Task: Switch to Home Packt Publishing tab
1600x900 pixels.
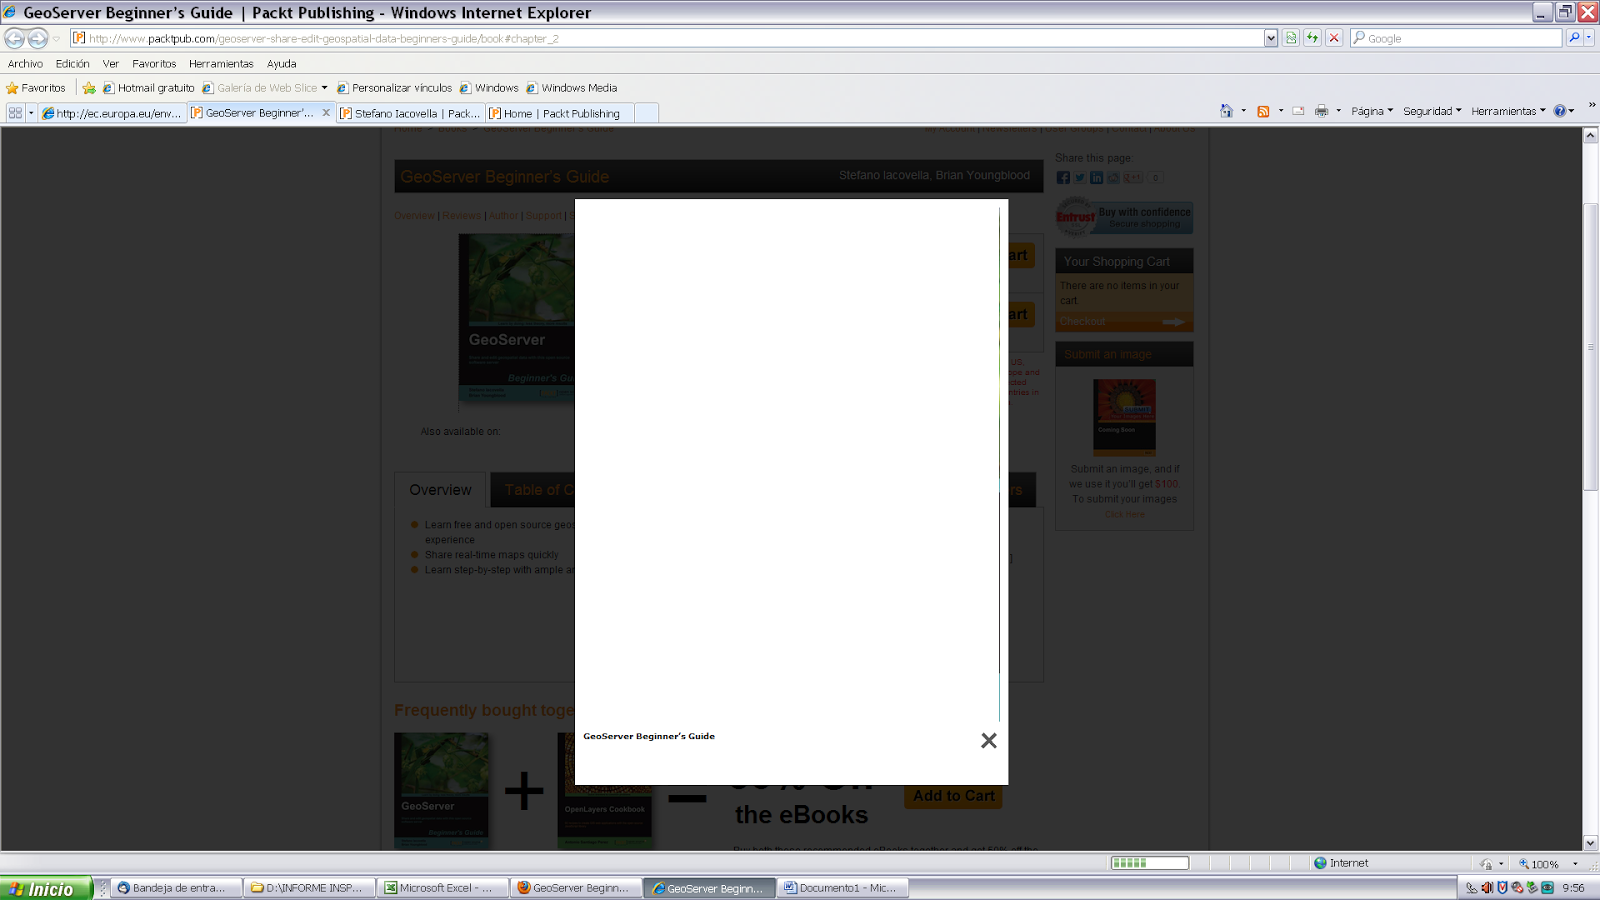Action: [559, 113]
